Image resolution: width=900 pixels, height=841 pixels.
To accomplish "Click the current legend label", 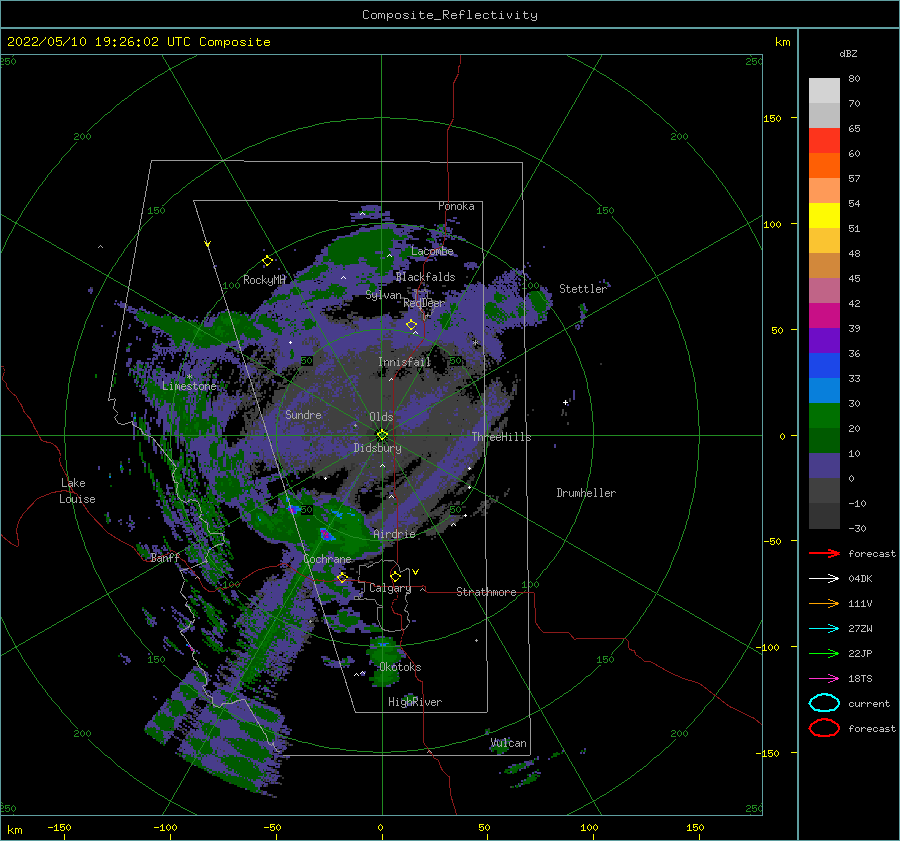I will click(x=869, y=704).
